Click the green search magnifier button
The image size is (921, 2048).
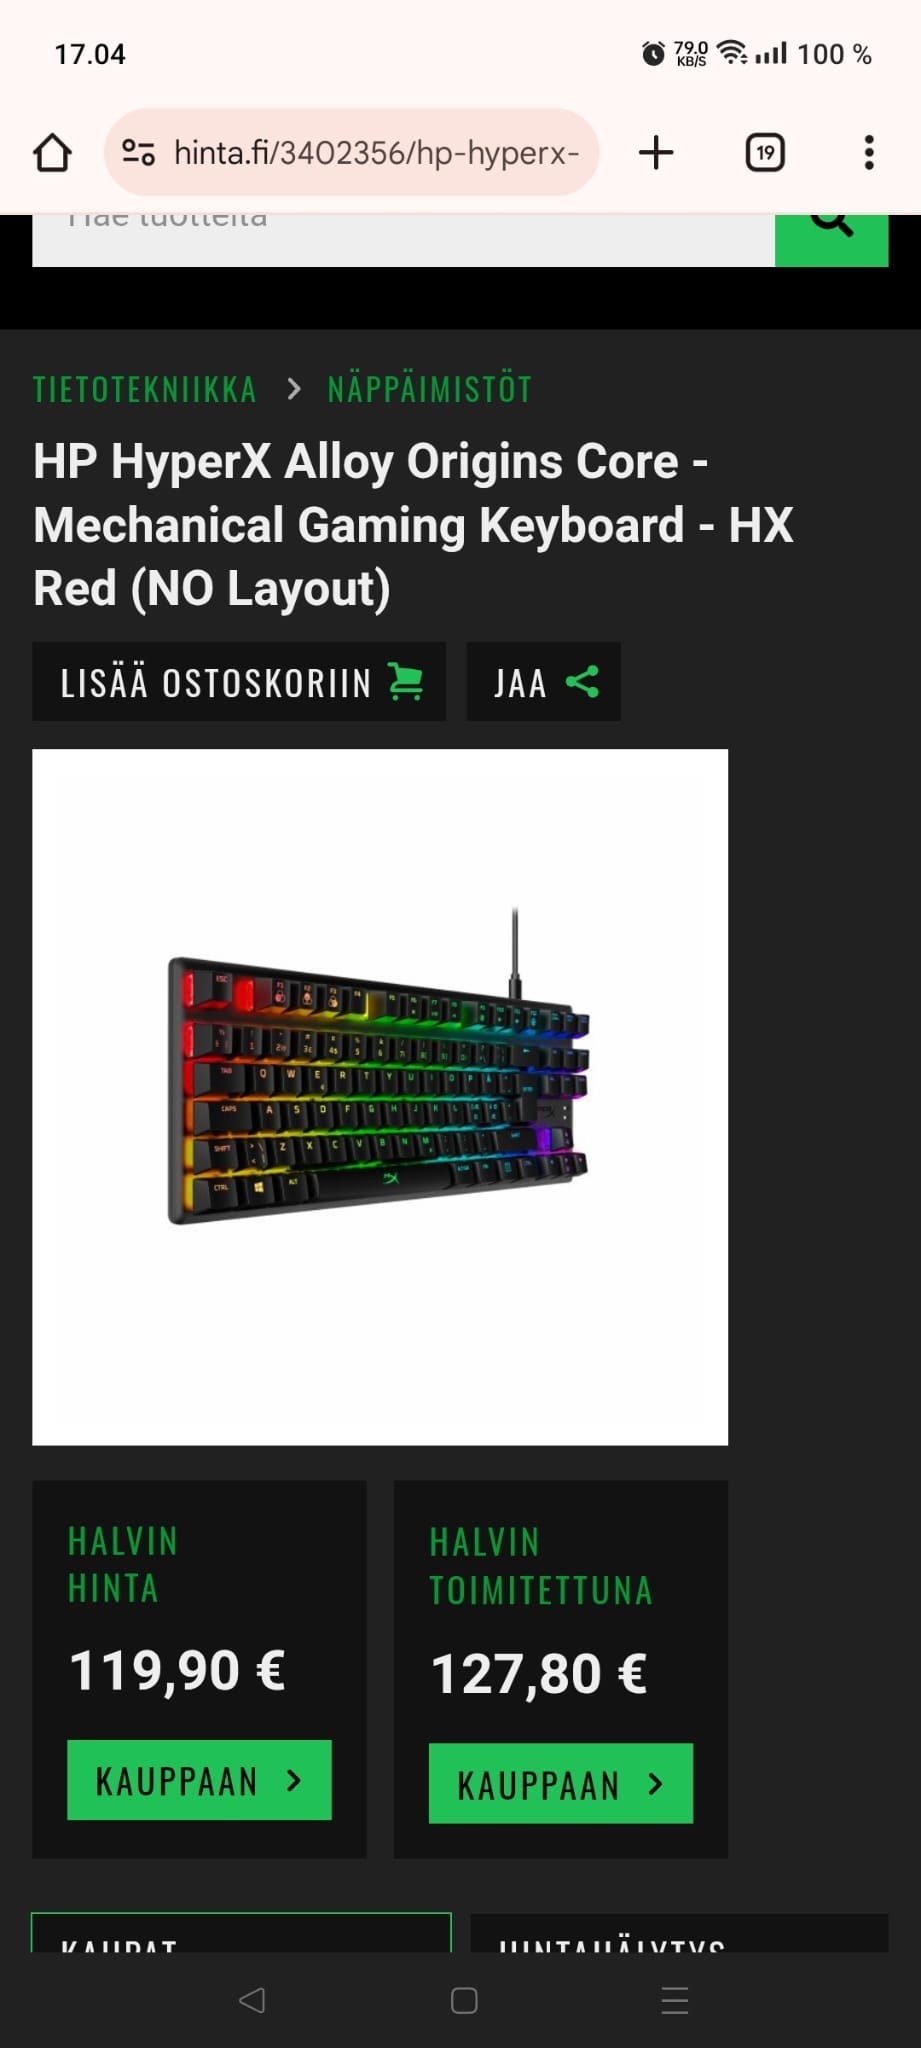pos(831,240)
